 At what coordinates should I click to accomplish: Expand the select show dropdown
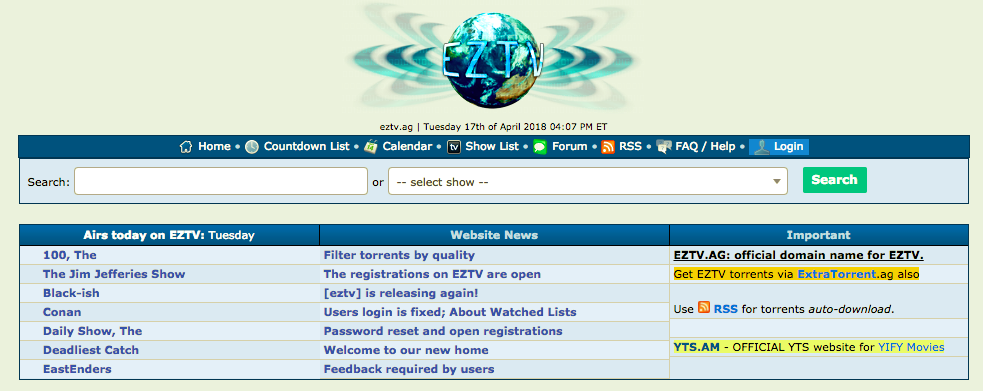click(x=587, y=181)
